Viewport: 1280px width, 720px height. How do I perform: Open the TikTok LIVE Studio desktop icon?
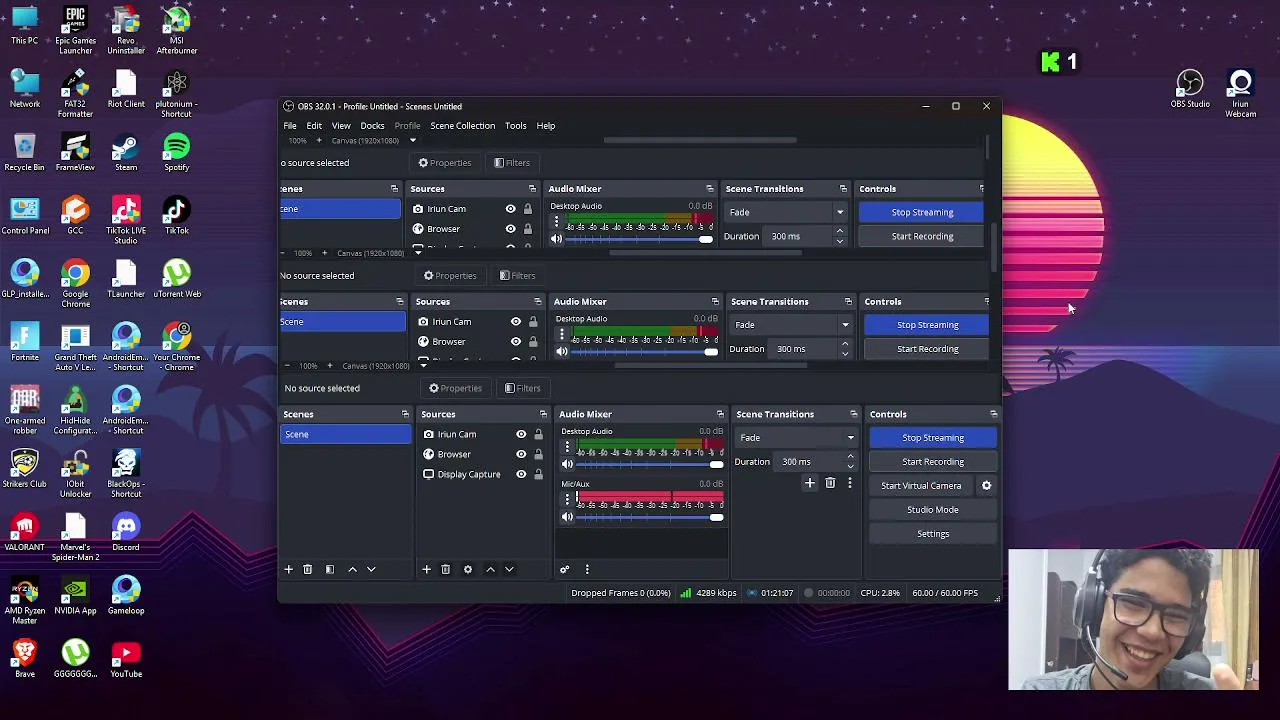point(126,220)
